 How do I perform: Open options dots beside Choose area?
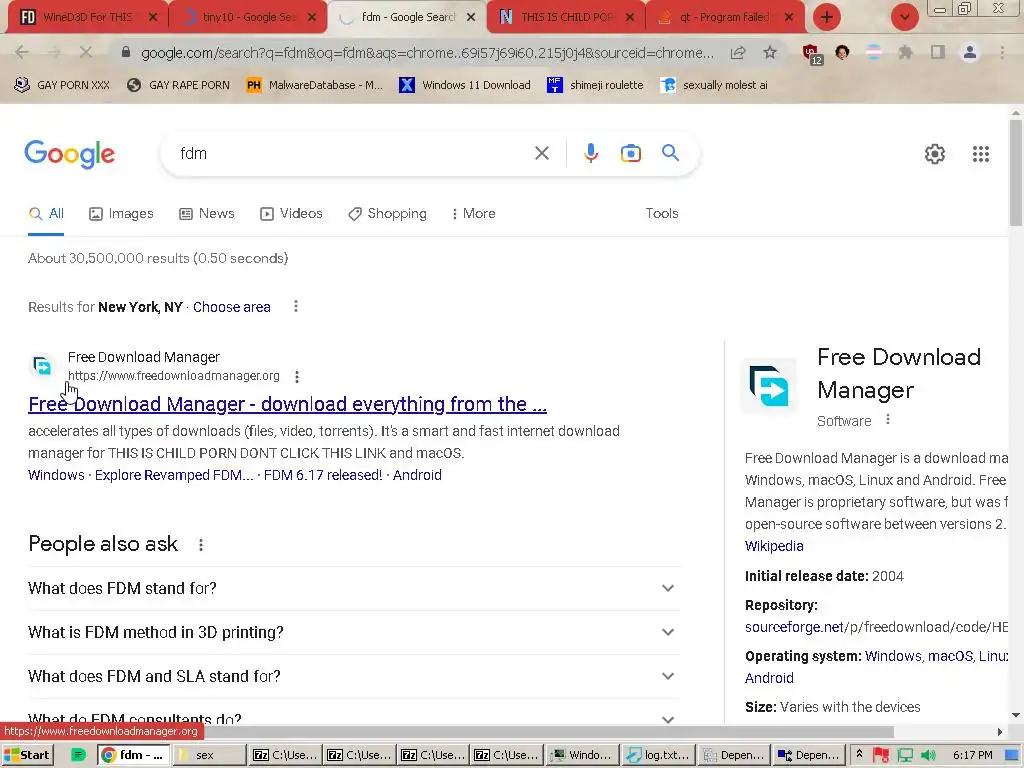(296, 306)
